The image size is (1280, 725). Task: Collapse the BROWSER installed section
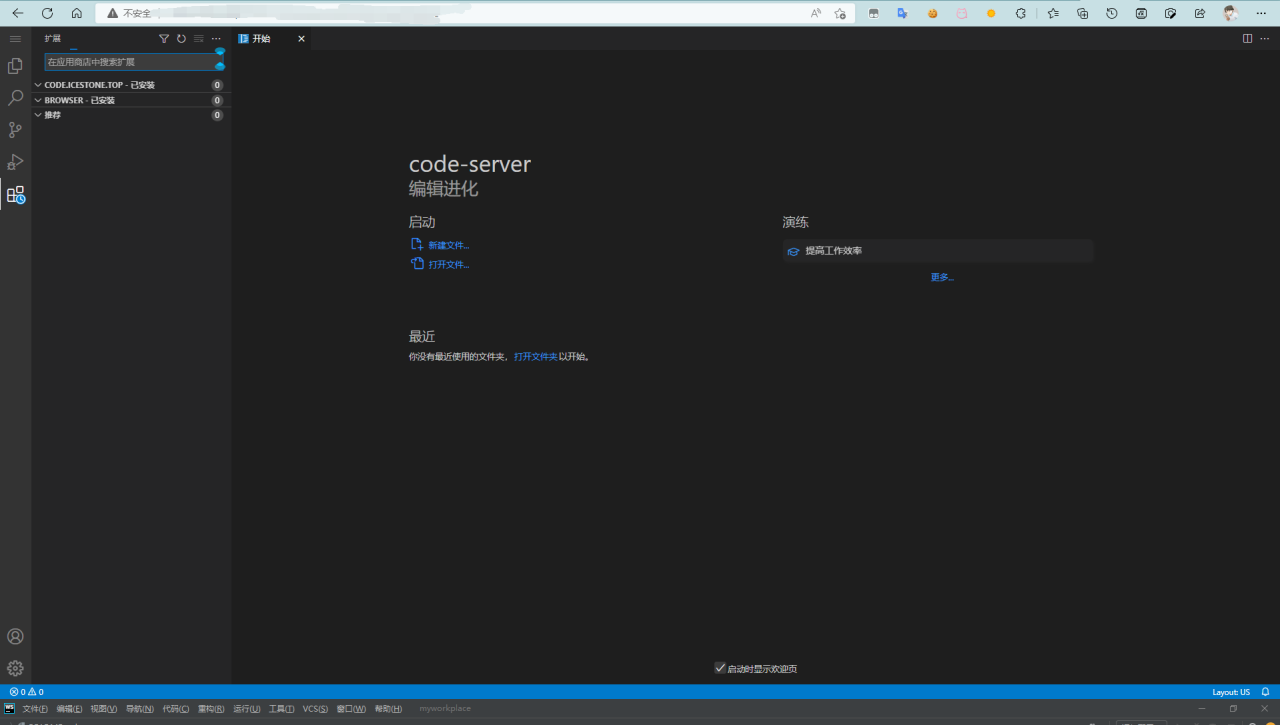[38, 100]
